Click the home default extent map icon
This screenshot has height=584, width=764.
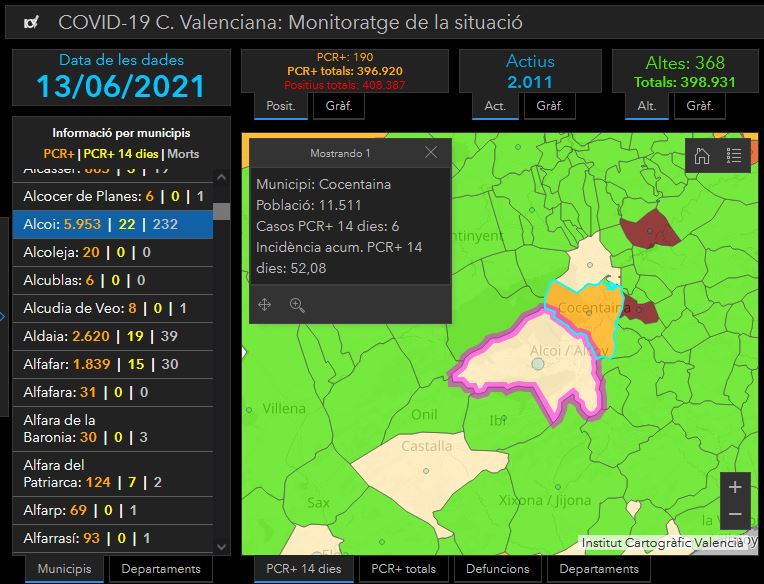702,156
